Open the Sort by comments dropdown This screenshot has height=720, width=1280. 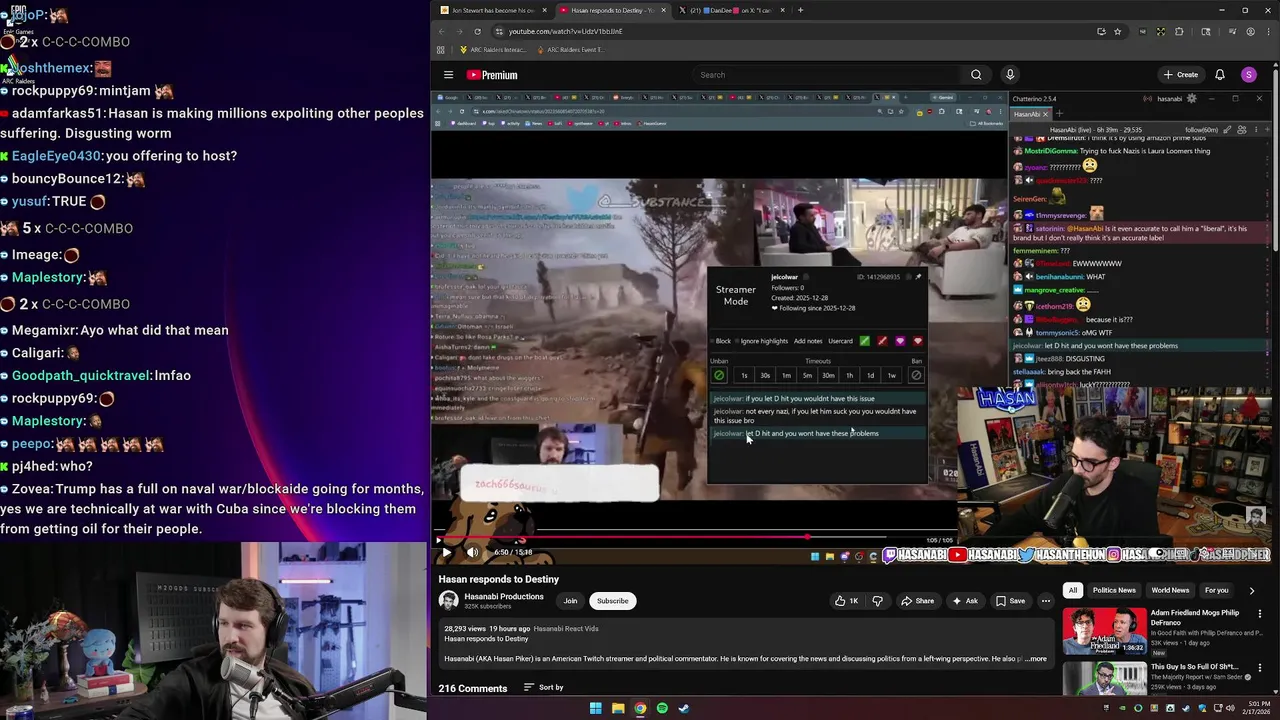[x=544, y=688]
